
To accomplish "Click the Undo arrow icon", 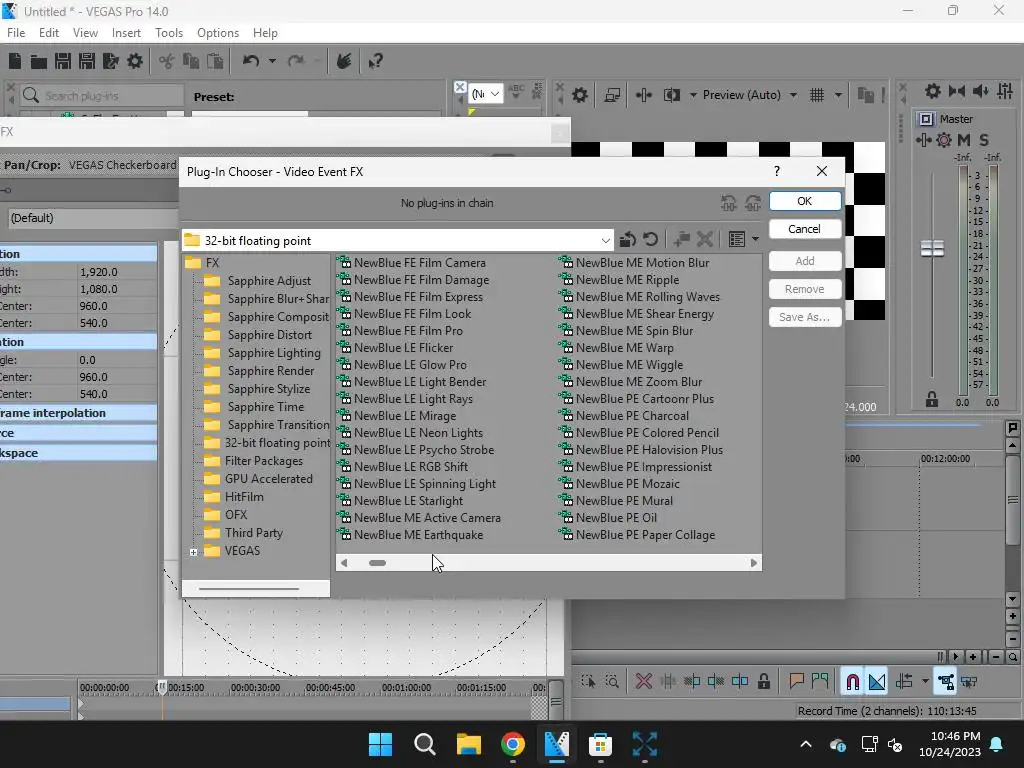I will pos(251,61).
